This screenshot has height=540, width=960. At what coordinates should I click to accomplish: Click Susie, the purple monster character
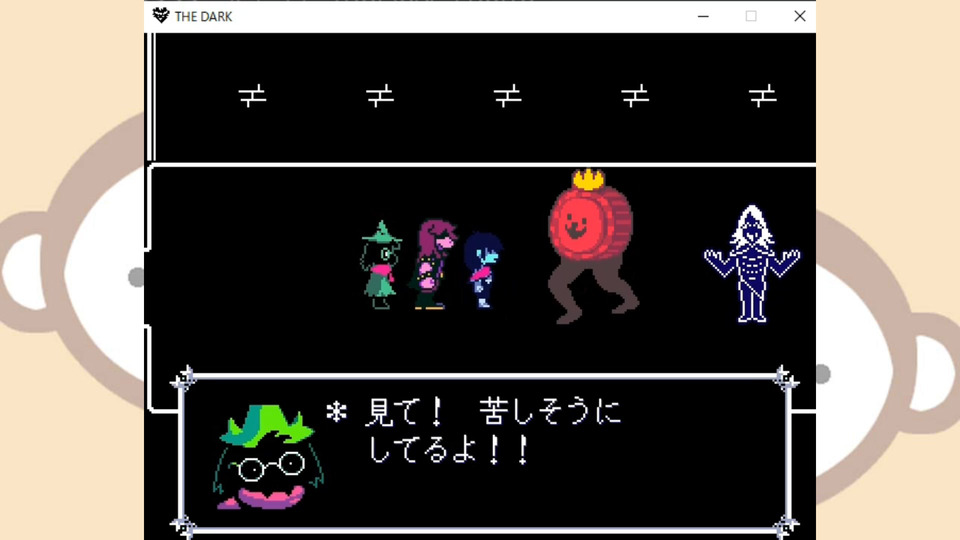click(433, 264)
